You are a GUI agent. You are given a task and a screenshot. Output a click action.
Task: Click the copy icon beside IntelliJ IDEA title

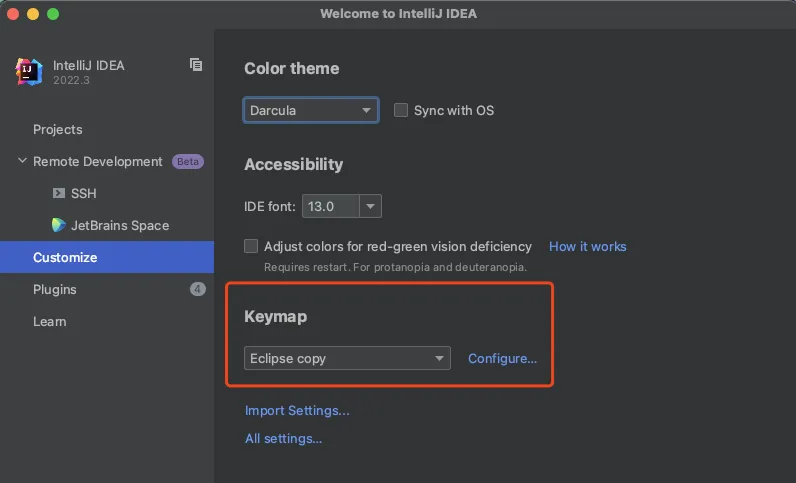coord(196,65)
